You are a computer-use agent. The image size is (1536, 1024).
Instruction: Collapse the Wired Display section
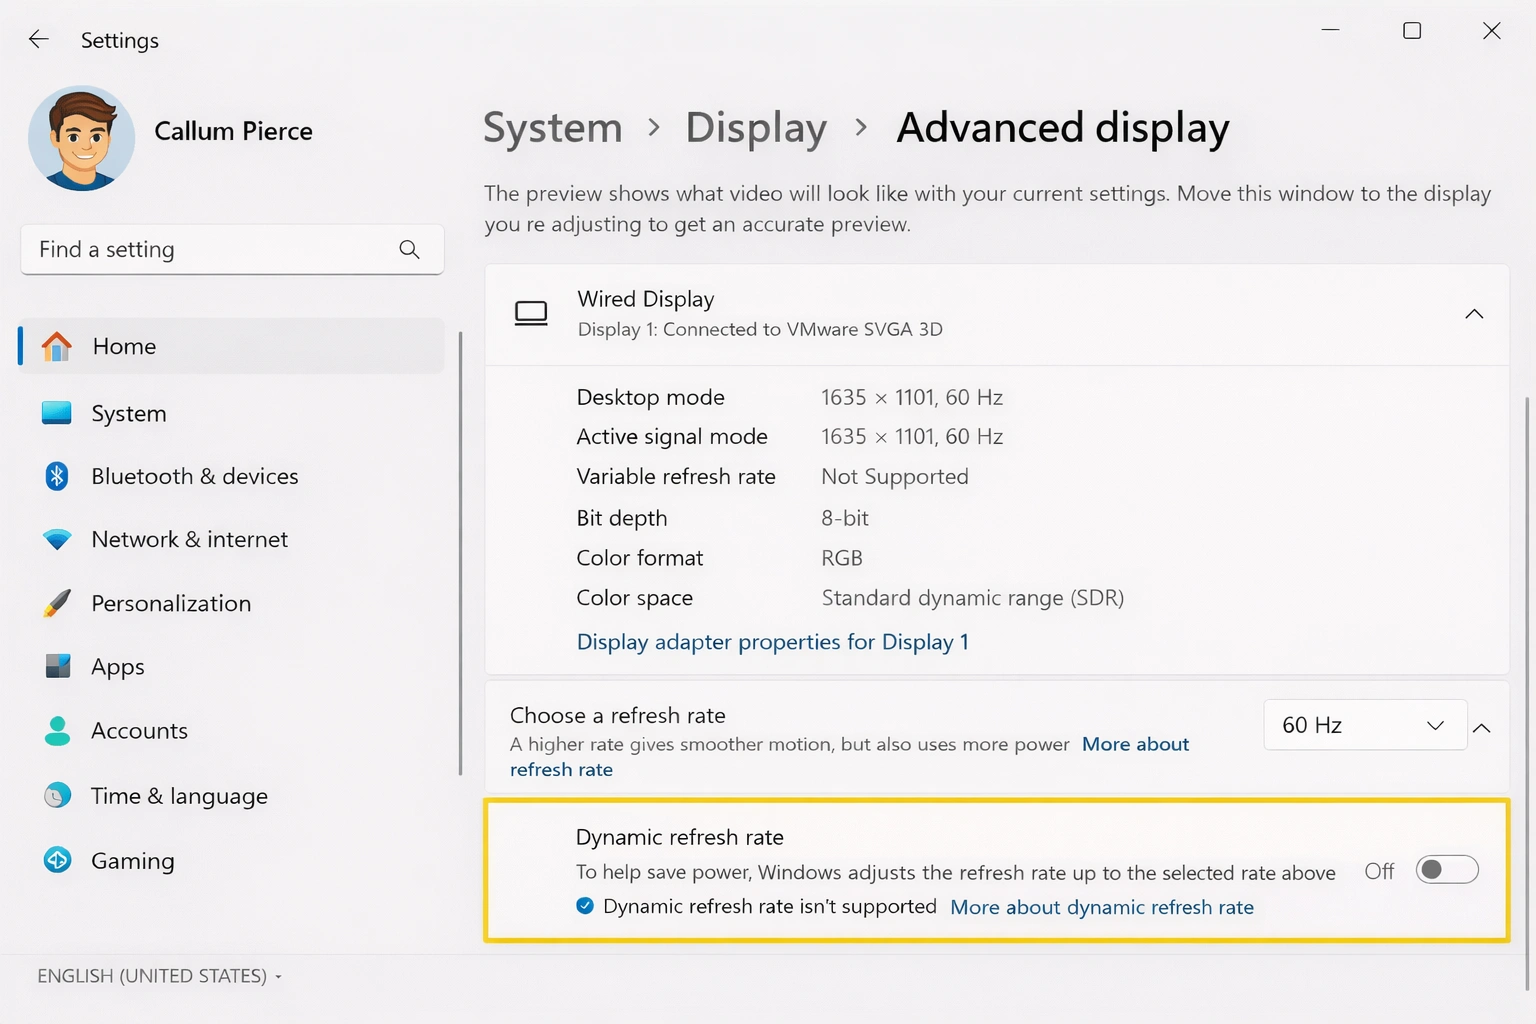1474,313
